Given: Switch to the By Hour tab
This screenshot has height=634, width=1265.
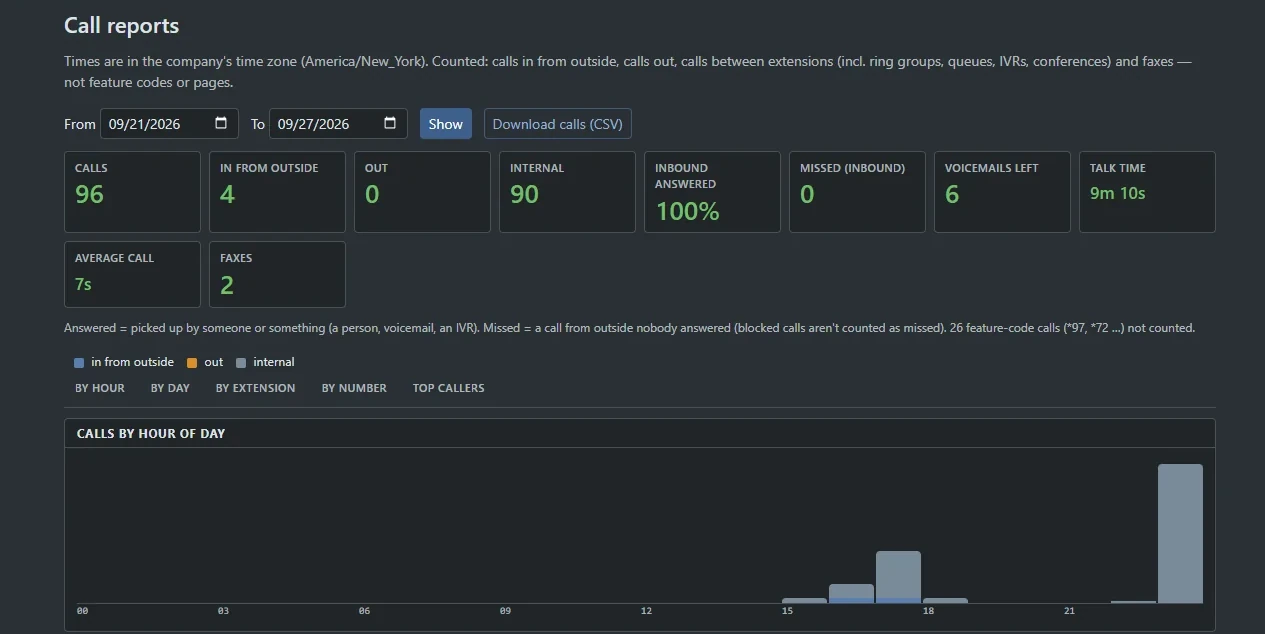Looking at the screenshot, I should (x=100, y=388).
